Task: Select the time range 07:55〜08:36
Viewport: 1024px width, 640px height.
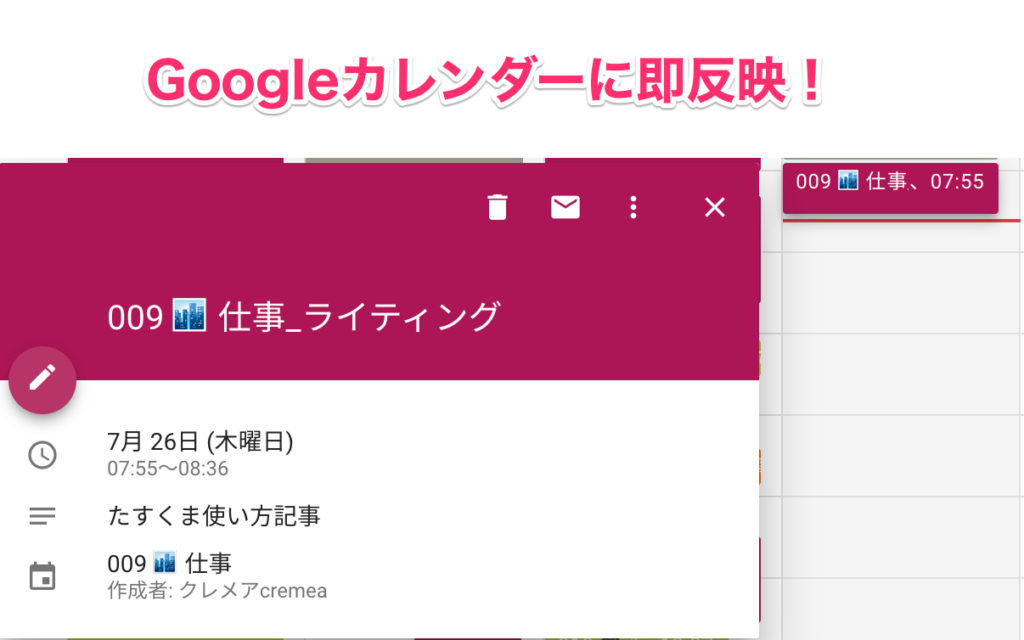Action: [168, 468]
